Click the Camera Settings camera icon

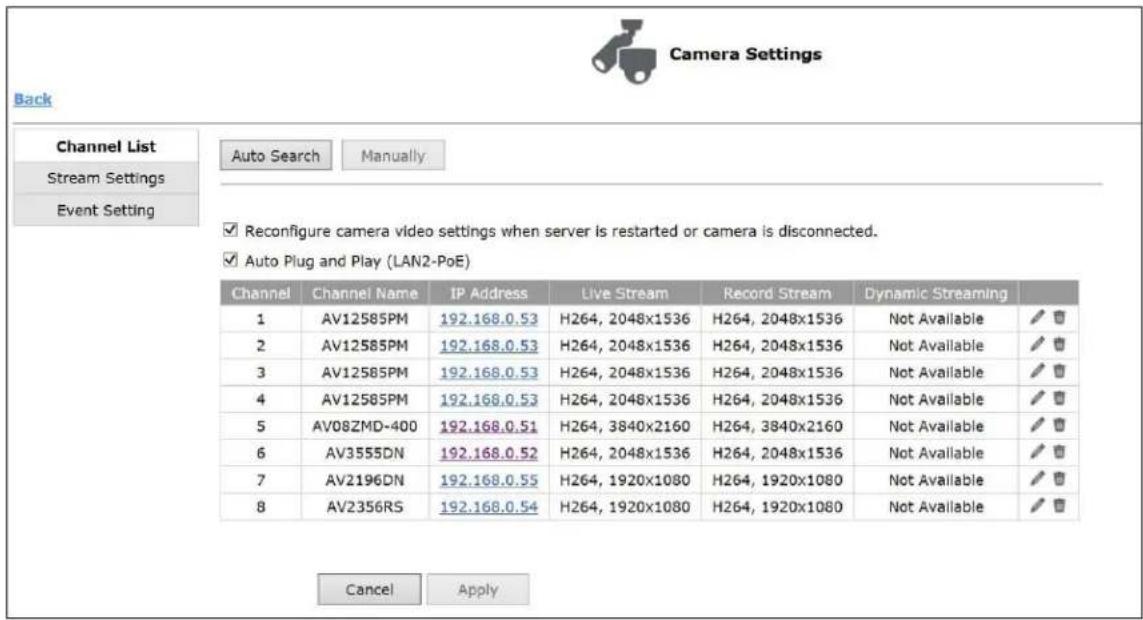(x=624, y=52)
